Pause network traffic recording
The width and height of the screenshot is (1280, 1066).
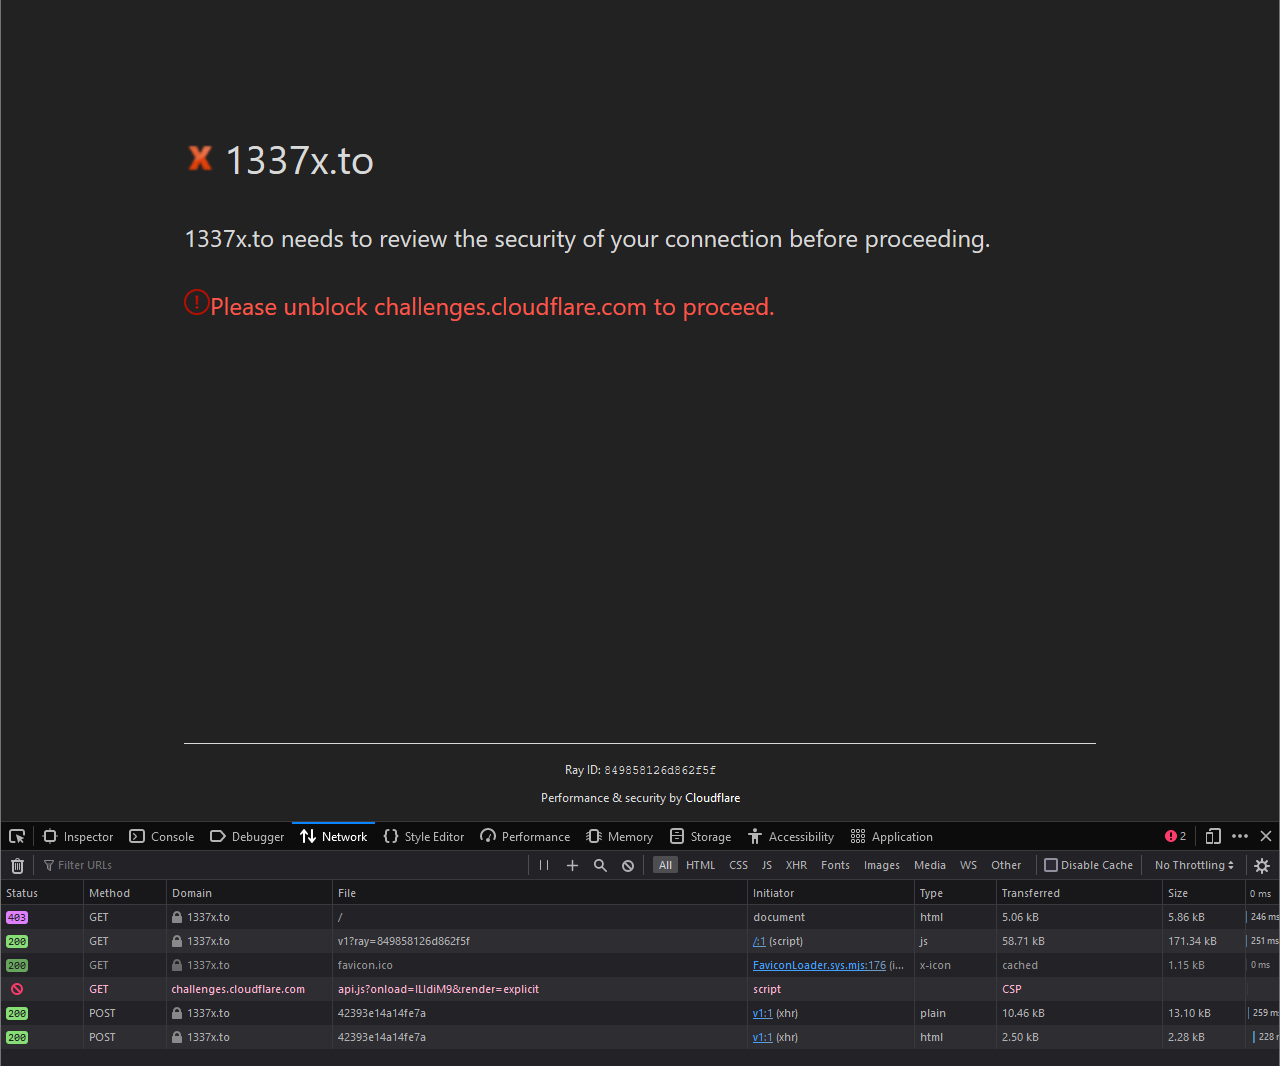tap(543, 865)
